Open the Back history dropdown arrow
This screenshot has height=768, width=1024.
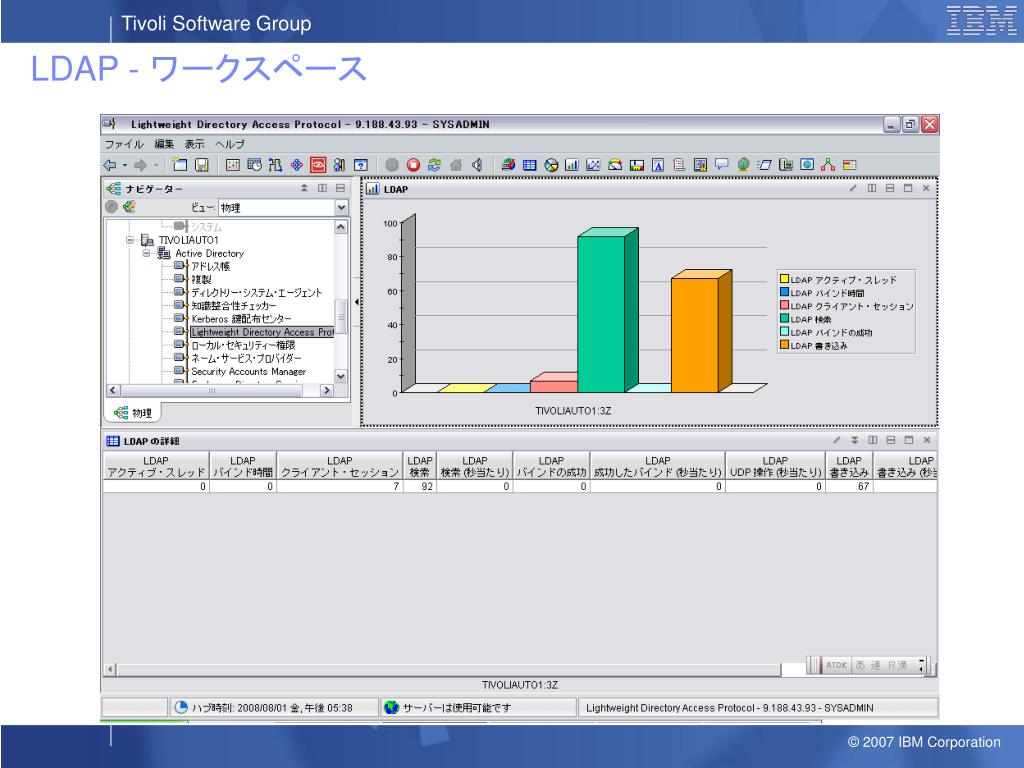125,165
